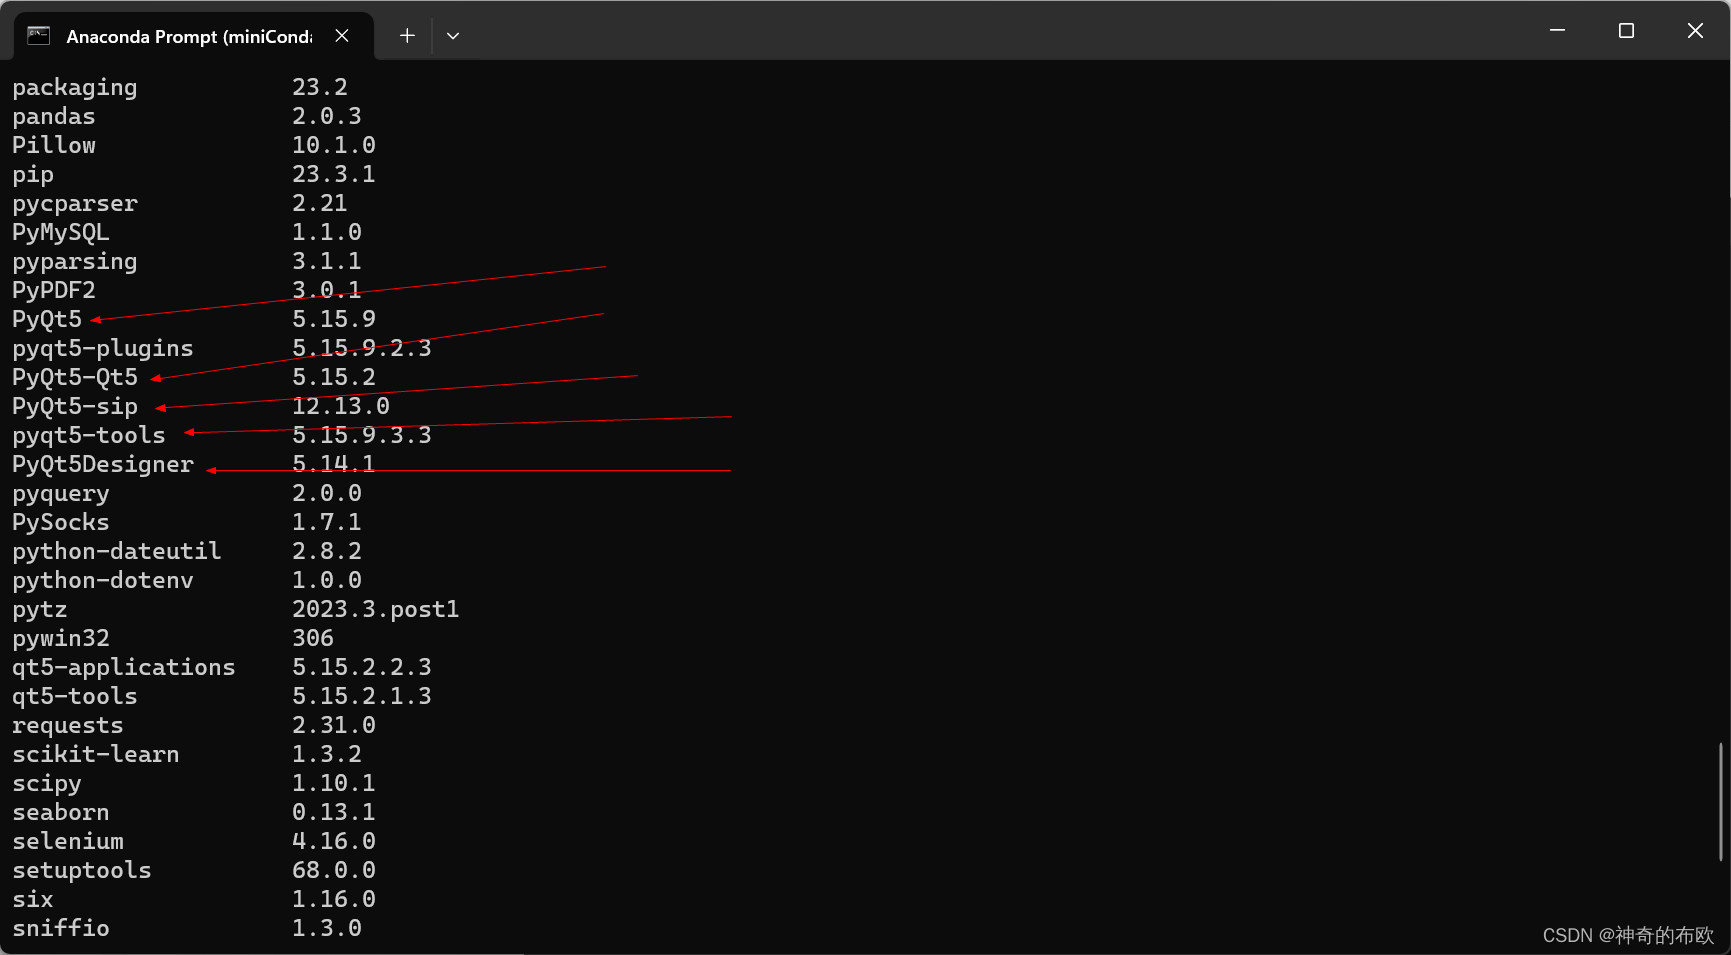Click the 'pyquery' package name

tap(61, 494)
